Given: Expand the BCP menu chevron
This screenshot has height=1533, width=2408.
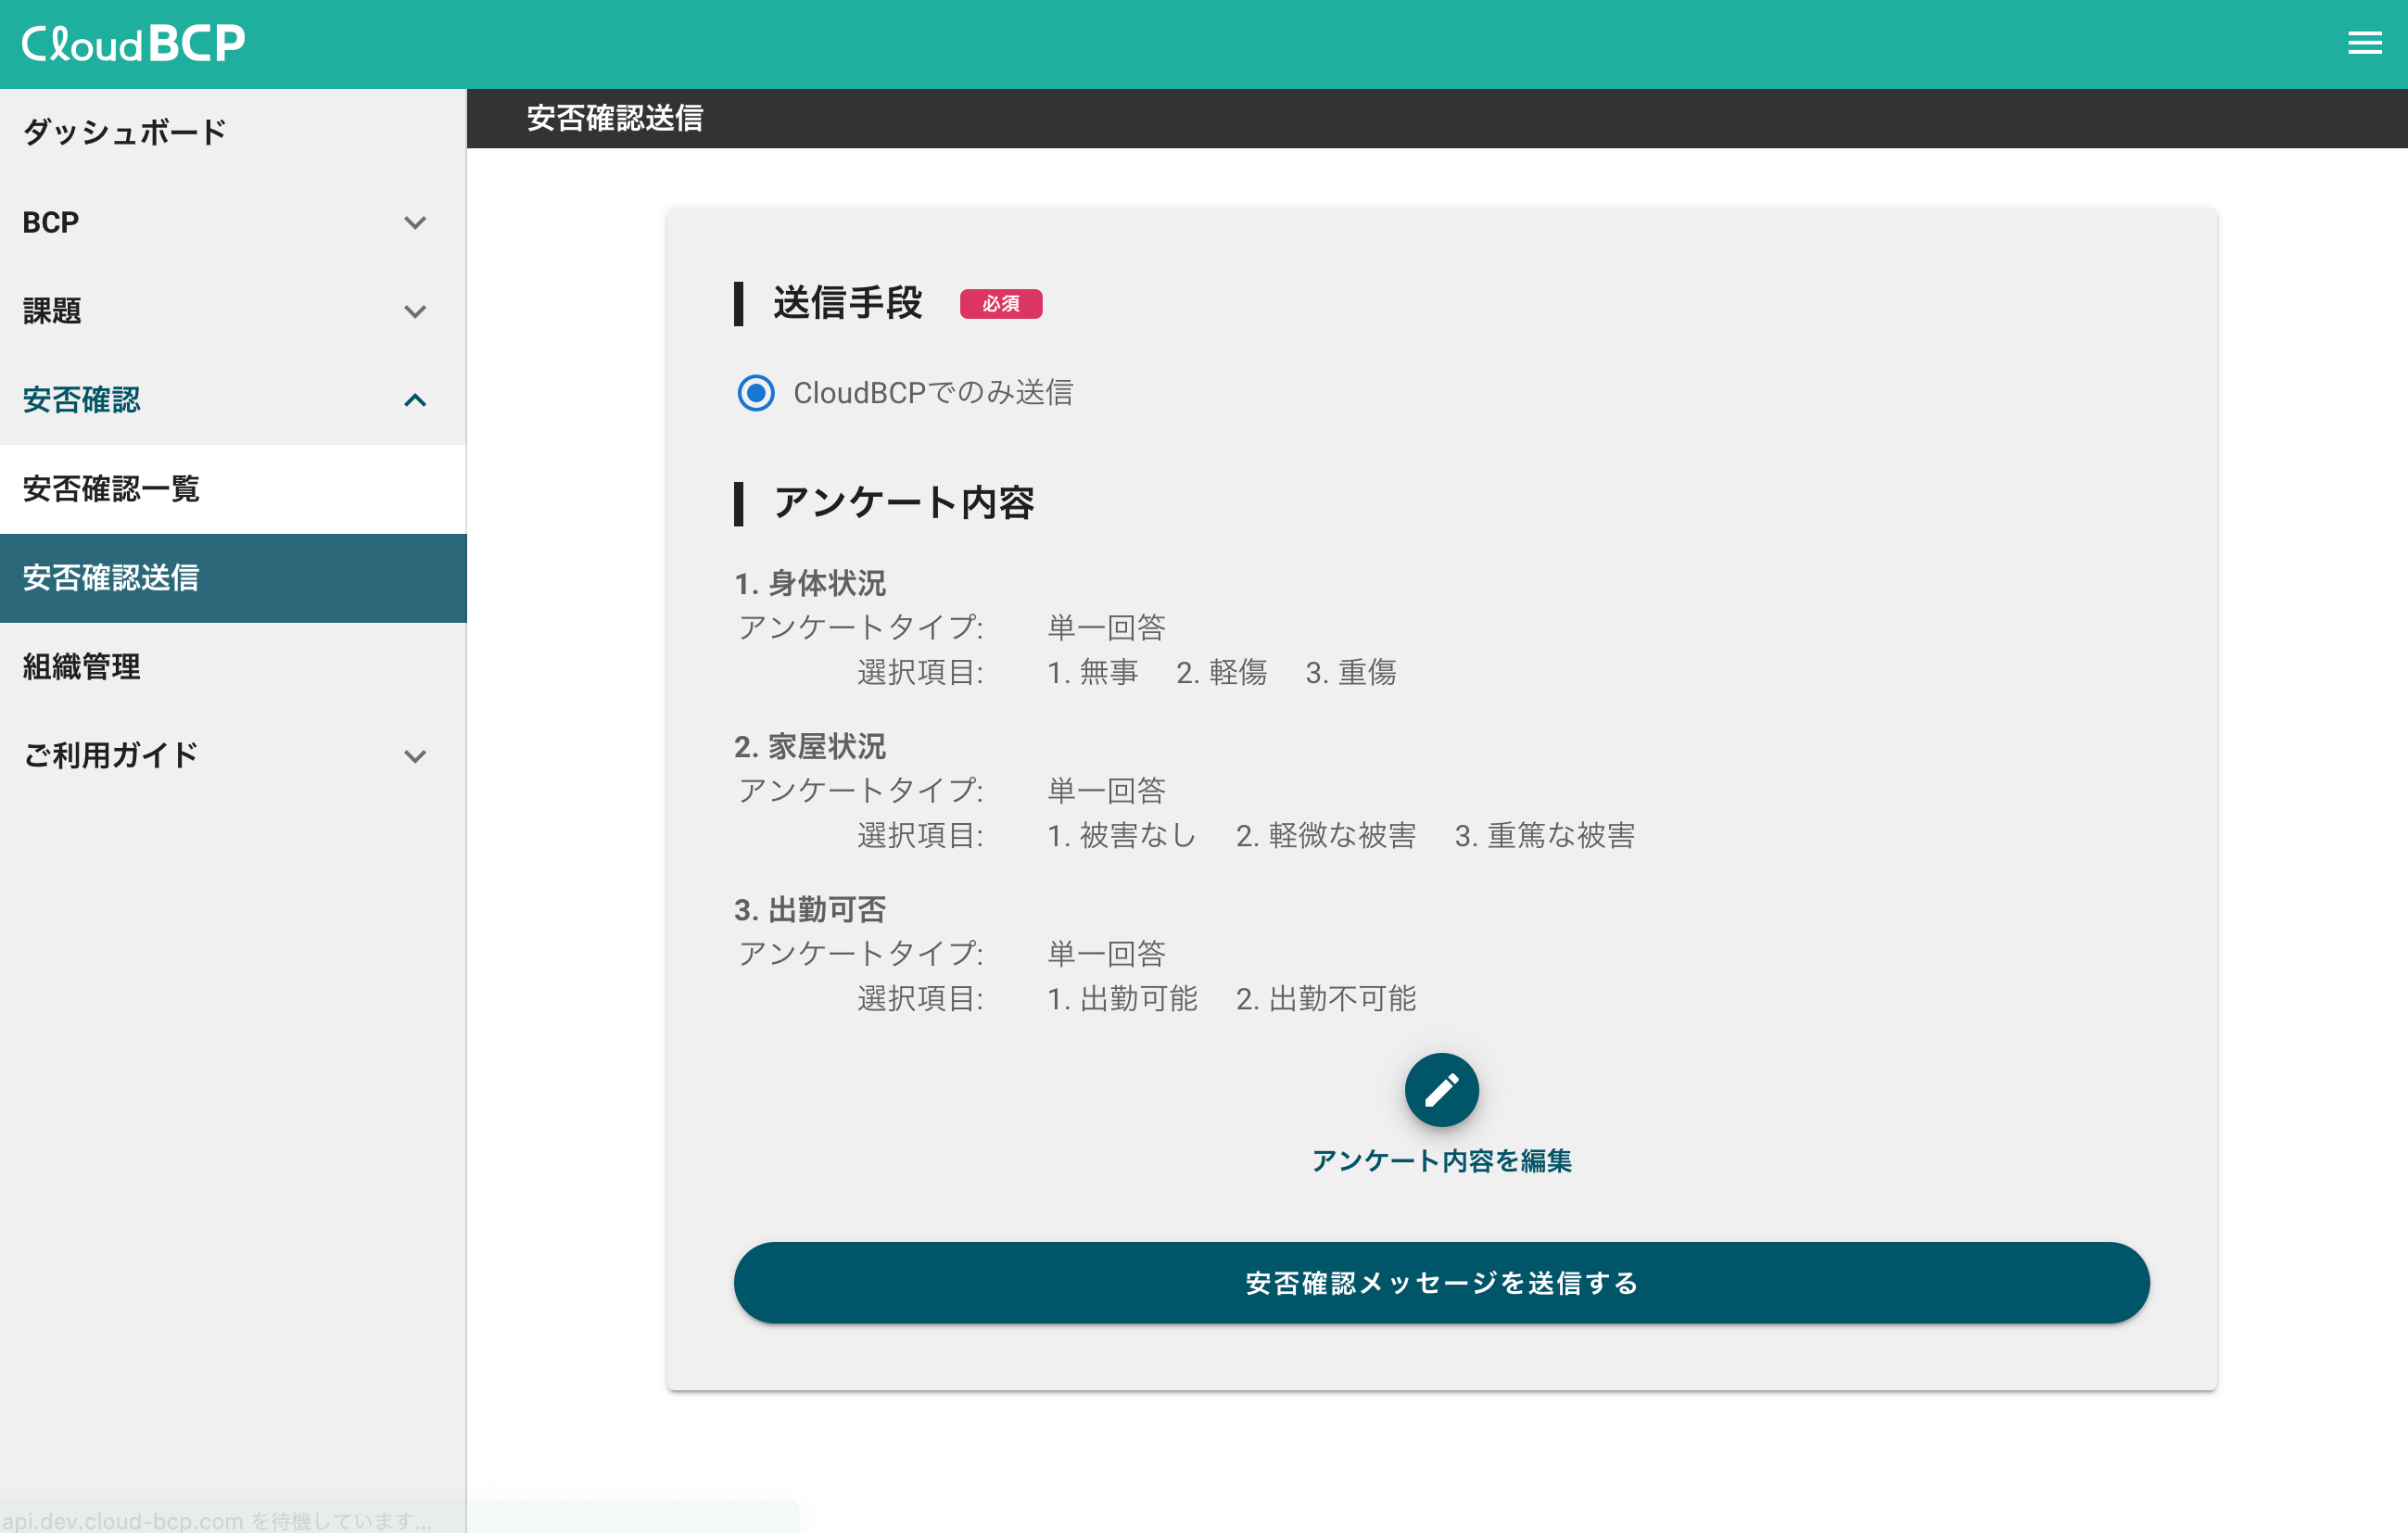Looking at the screenshot, I should (x=415, y=222).
